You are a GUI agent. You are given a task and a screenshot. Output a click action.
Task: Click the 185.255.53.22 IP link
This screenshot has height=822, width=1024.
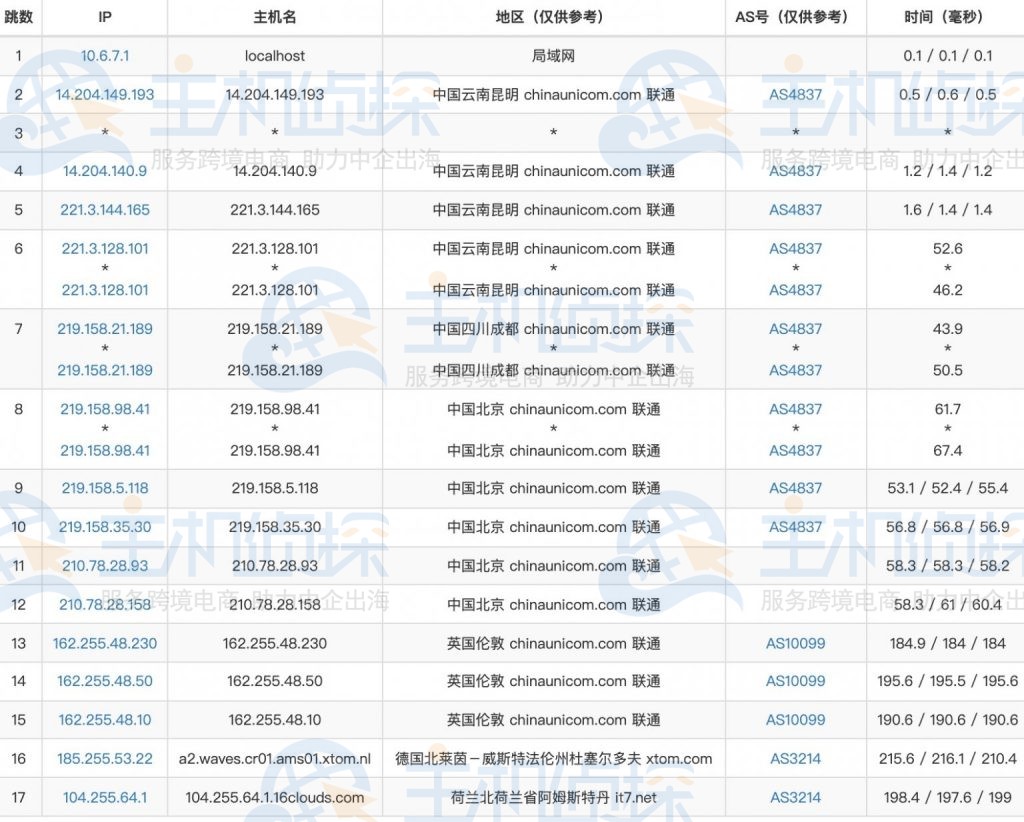pos(104,758)
